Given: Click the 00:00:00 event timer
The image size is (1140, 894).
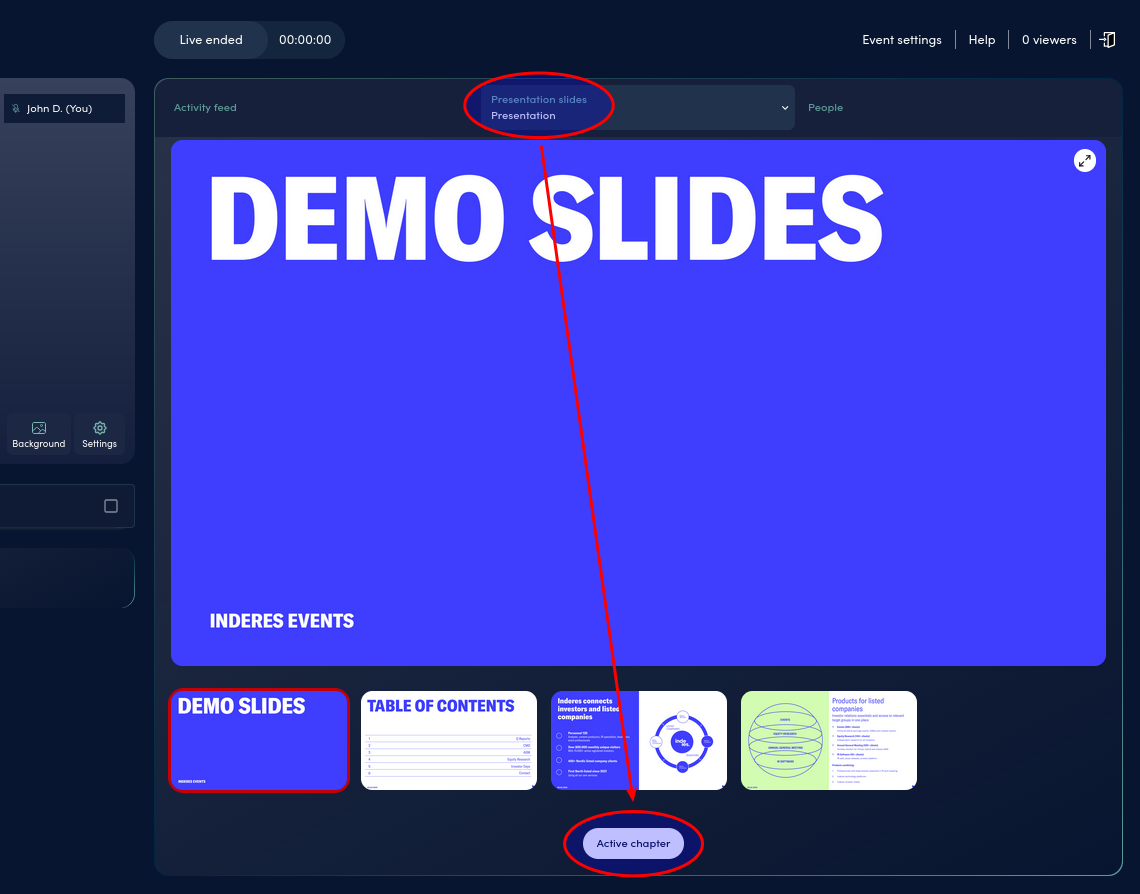Looking at the screenshot, I should [x=305, y=39].
